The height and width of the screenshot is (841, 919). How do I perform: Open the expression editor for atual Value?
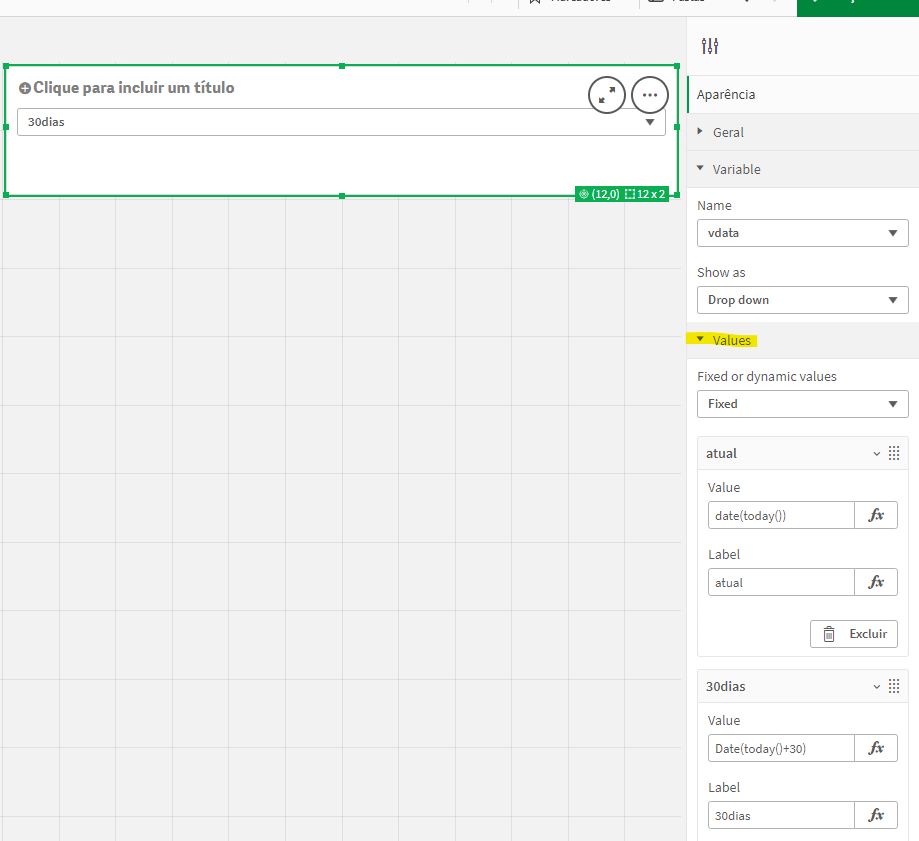click(x=876, y=515)
